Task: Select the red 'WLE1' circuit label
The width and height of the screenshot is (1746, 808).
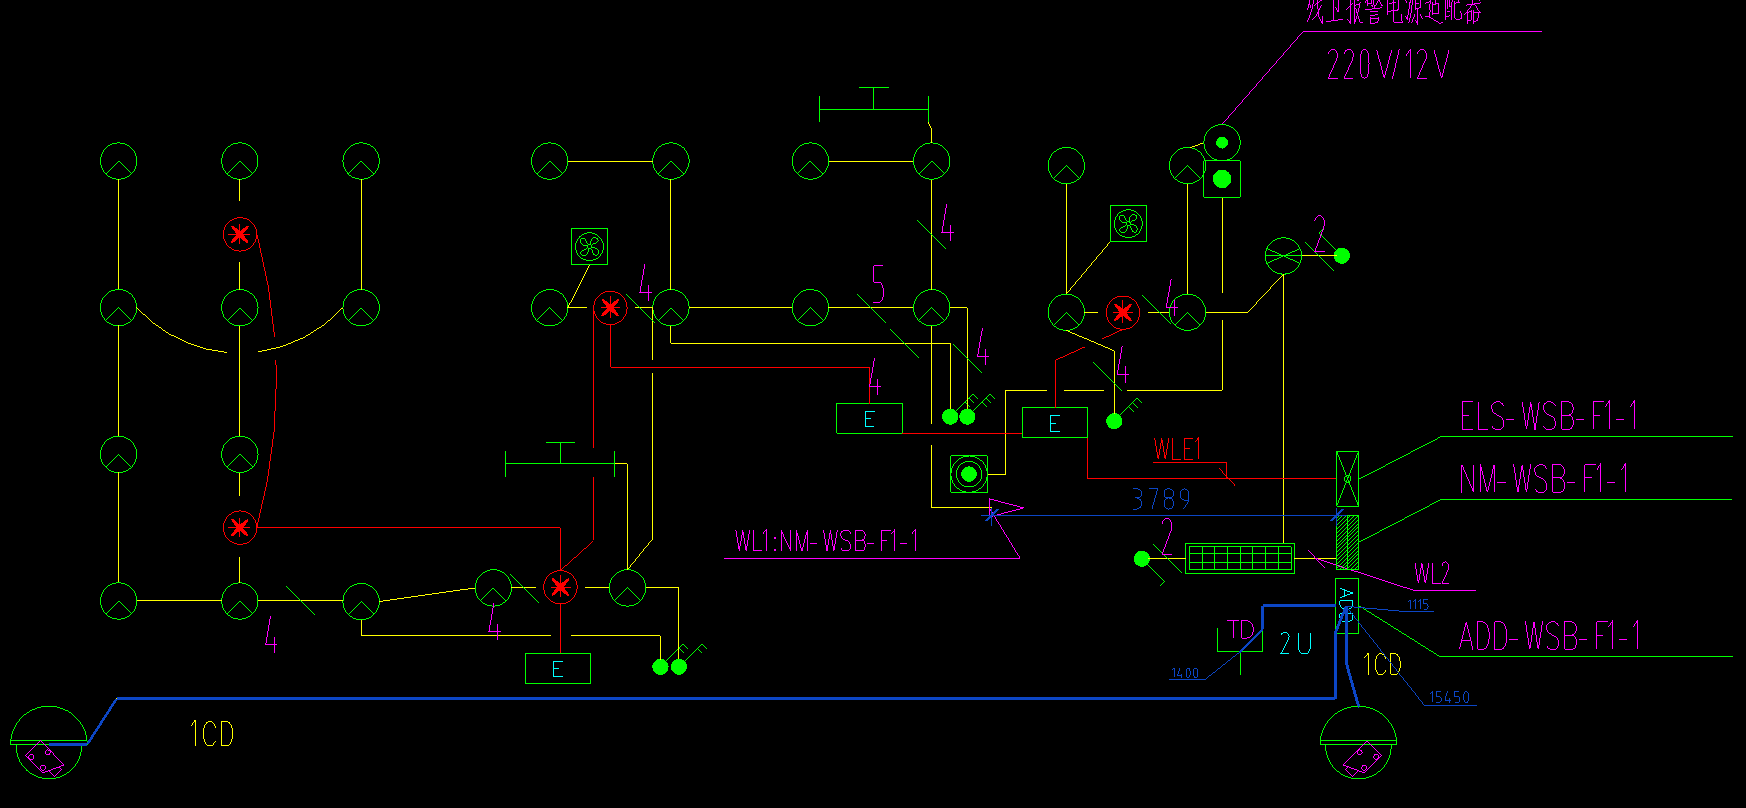Action: click(1177, 450)
